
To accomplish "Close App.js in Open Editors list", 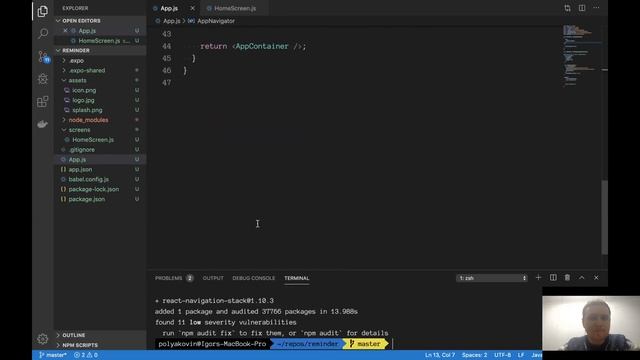I will pos(65,31).
